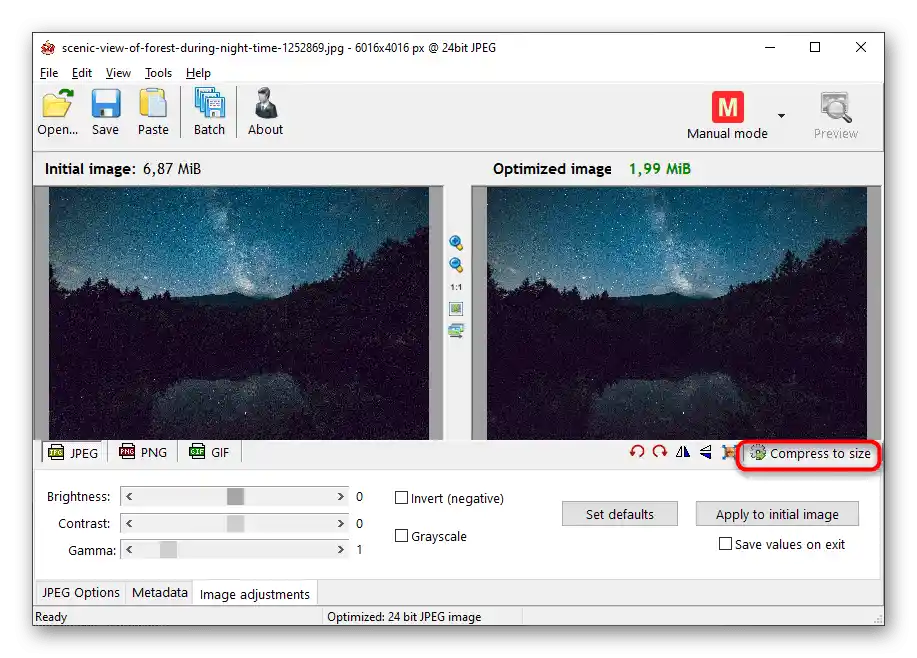Click Apply to initial image button
The width and height of the screenshot is (917, 658).
point(777,514)
